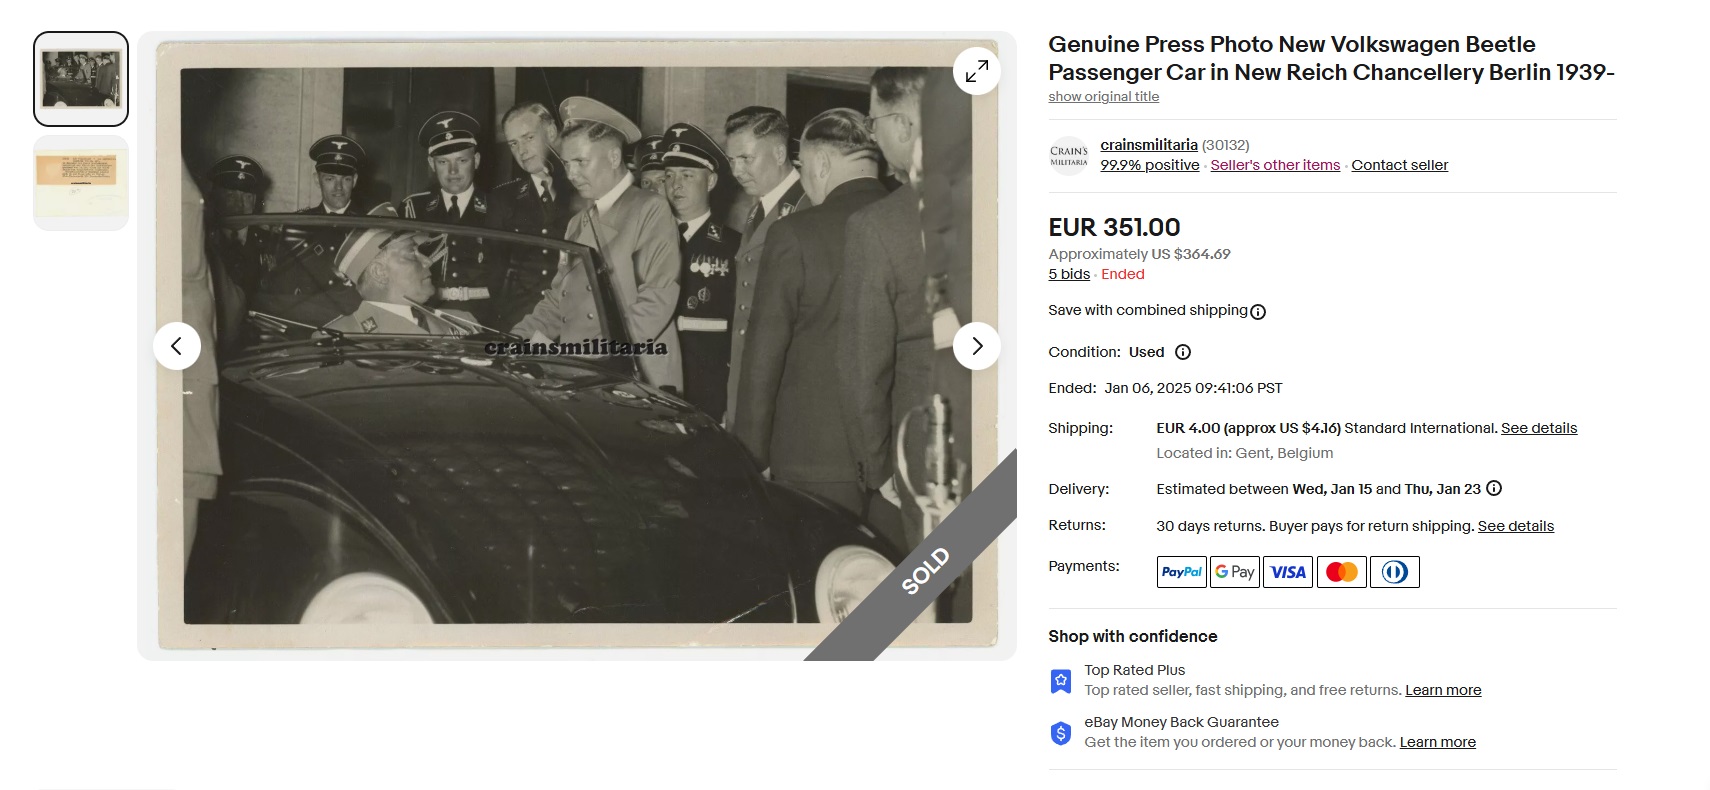View Seller's other items

coord(1275,165)
